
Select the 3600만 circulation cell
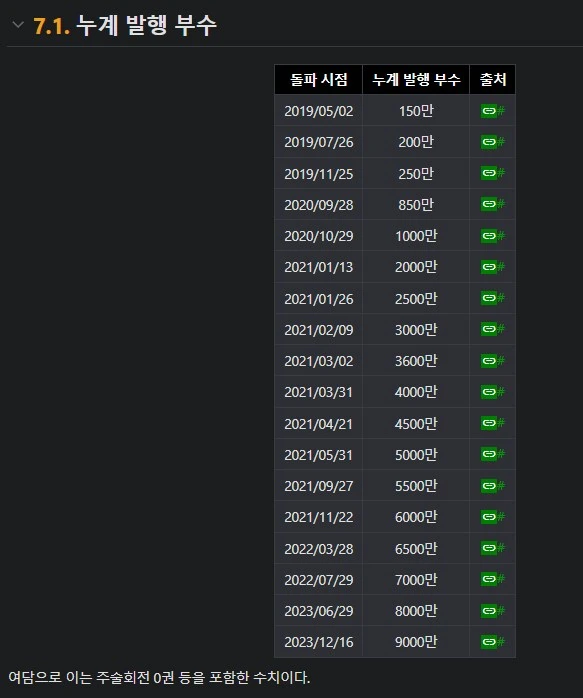coord(416,360)
